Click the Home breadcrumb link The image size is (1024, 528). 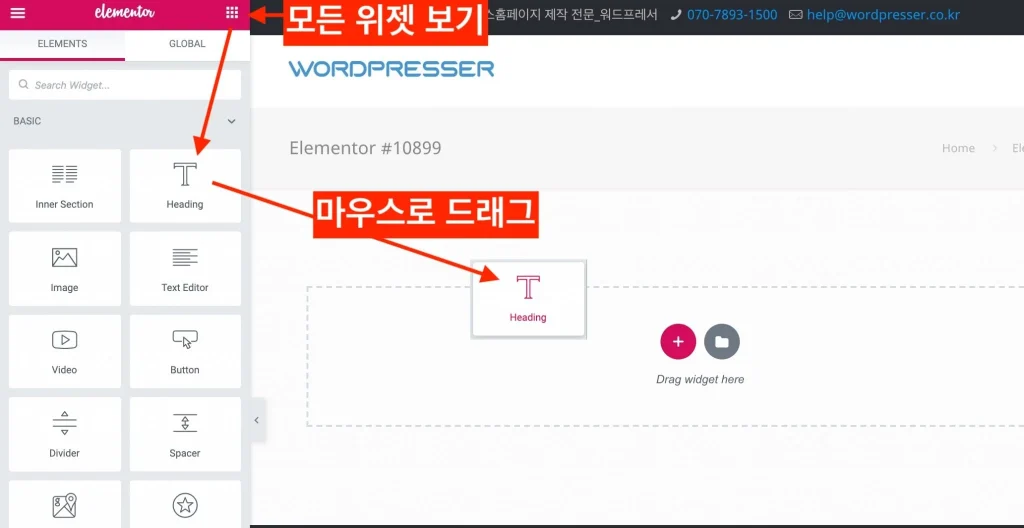(x=958, y=148)
